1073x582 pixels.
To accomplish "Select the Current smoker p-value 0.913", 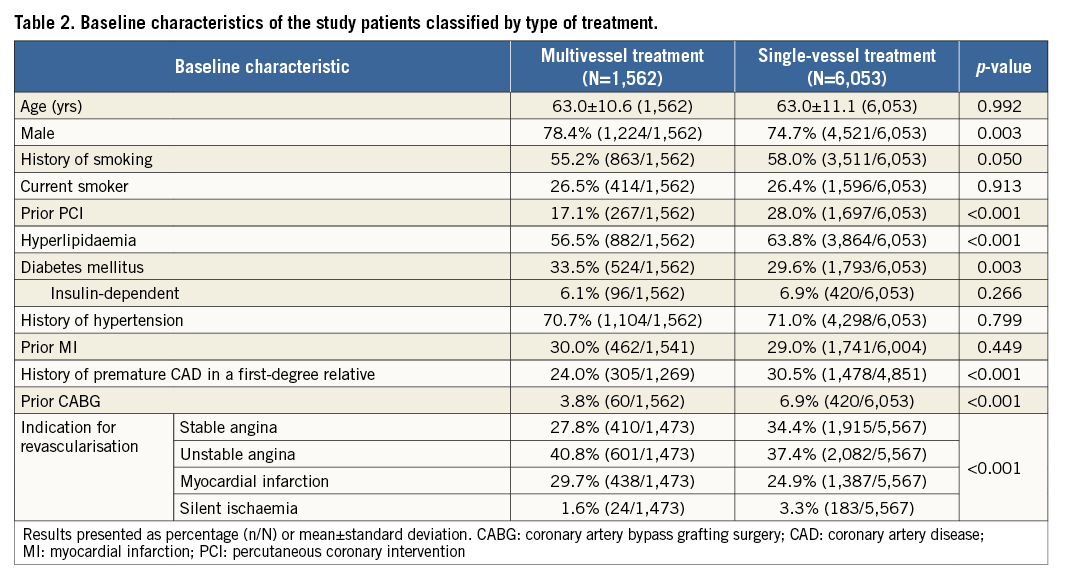I will pyautogui.click(x=1003, y=186).
